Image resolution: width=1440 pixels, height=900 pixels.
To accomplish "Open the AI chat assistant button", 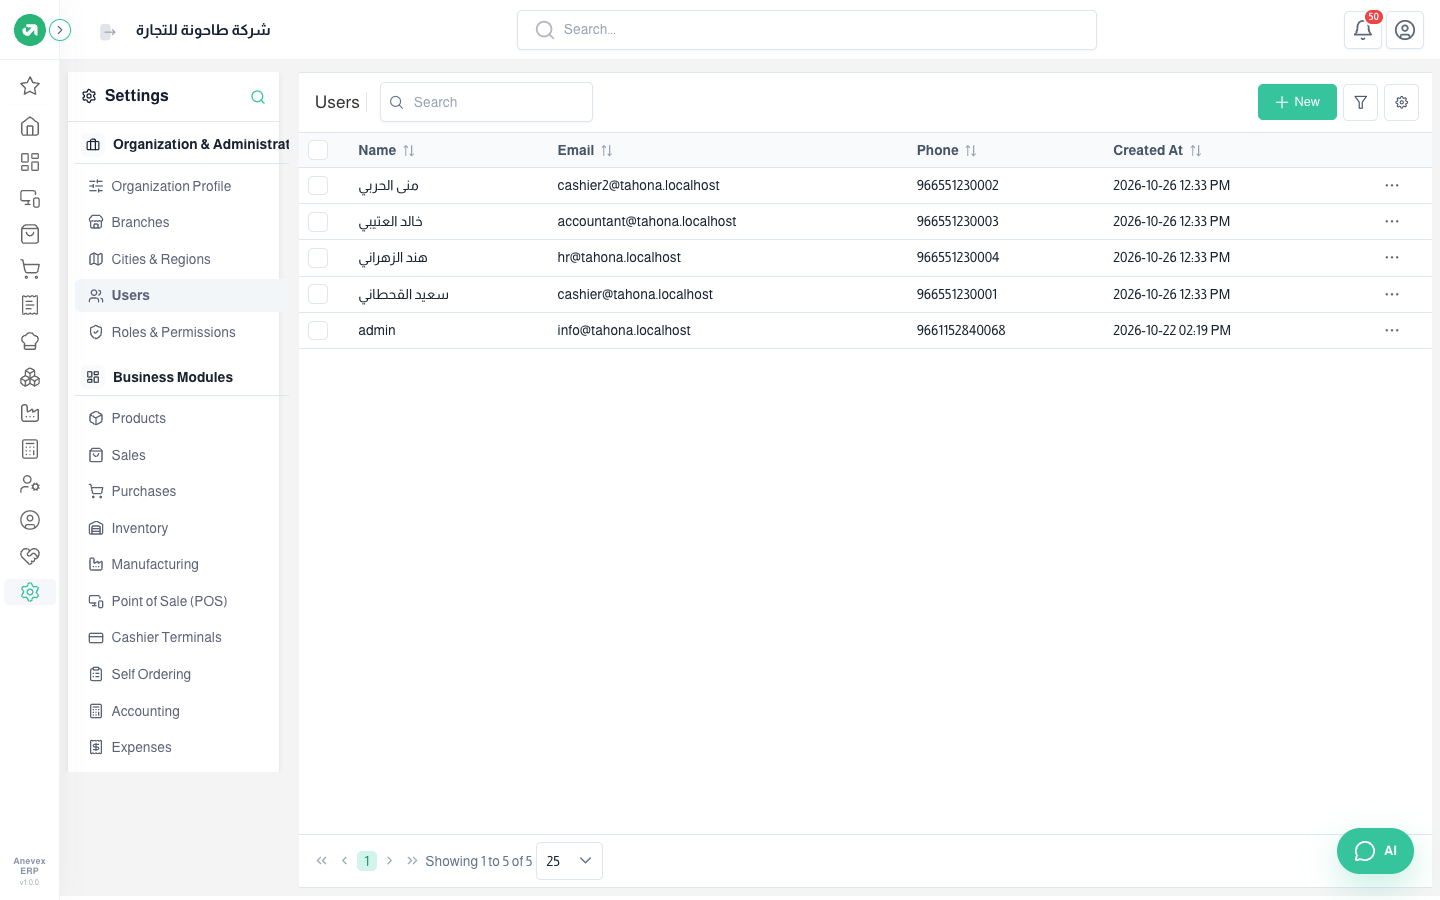I will click(x=1375, y=851).
